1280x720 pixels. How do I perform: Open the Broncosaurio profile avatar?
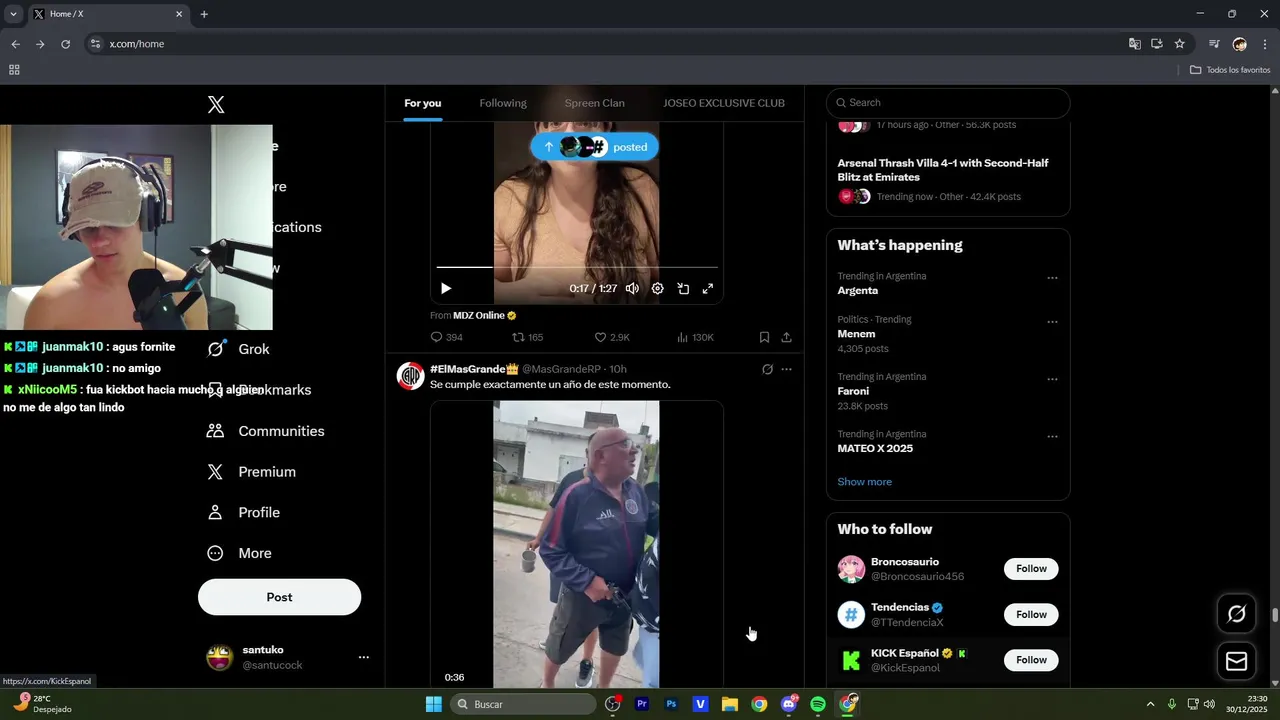[851, 569]
